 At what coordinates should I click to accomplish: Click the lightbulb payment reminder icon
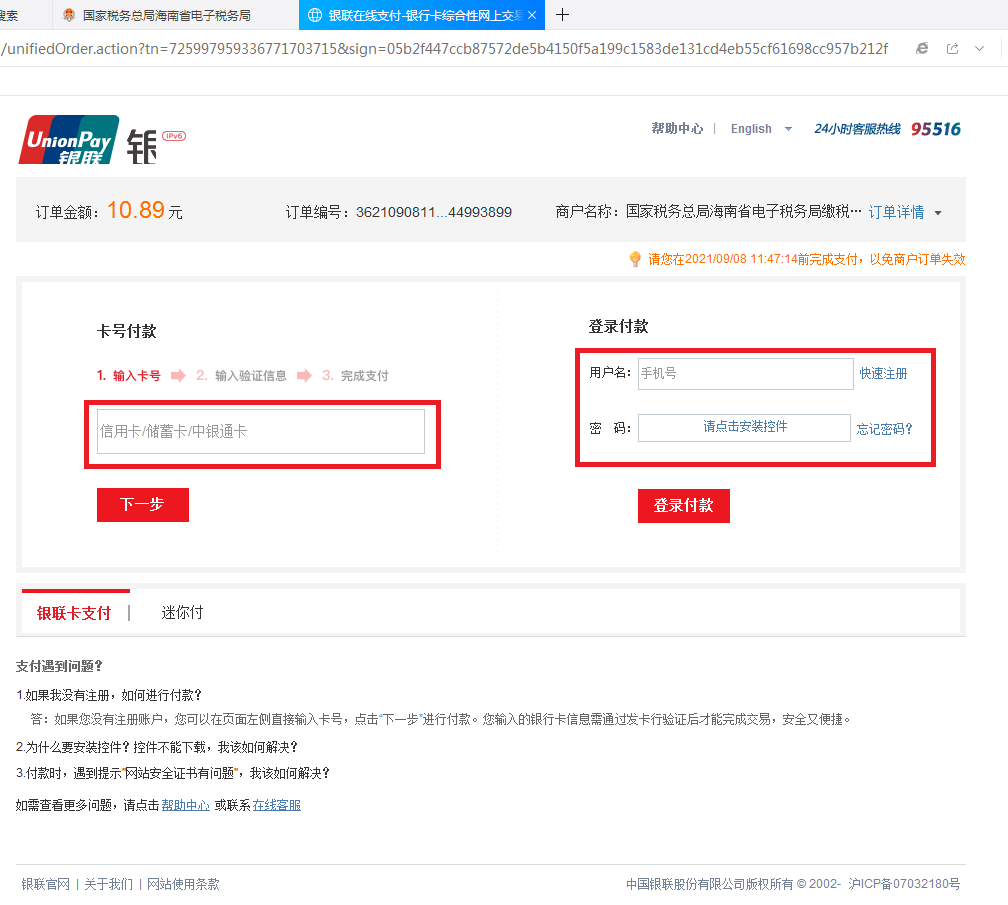click(x=634, y=259)
